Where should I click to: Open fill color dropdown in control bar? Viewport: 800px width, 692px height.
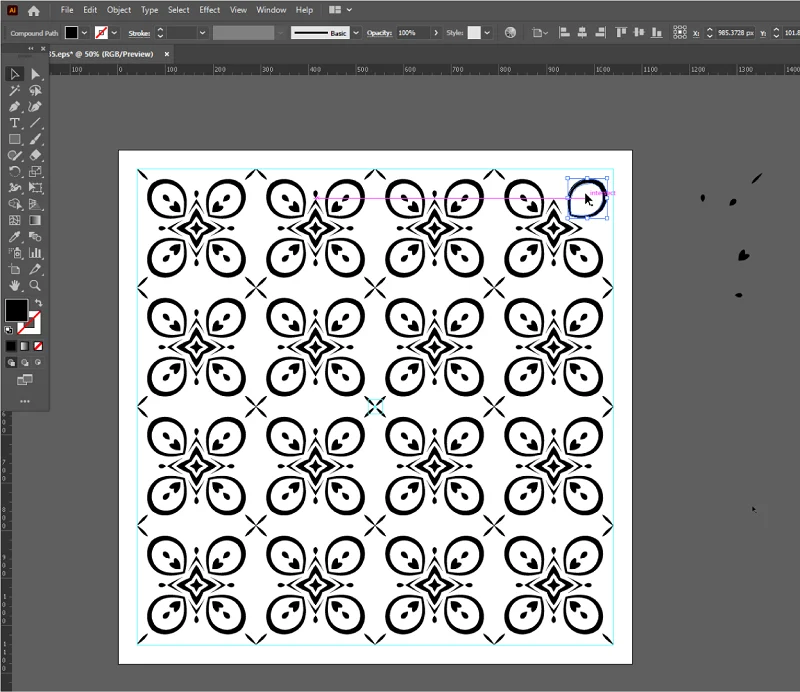(x=84, y=33)
